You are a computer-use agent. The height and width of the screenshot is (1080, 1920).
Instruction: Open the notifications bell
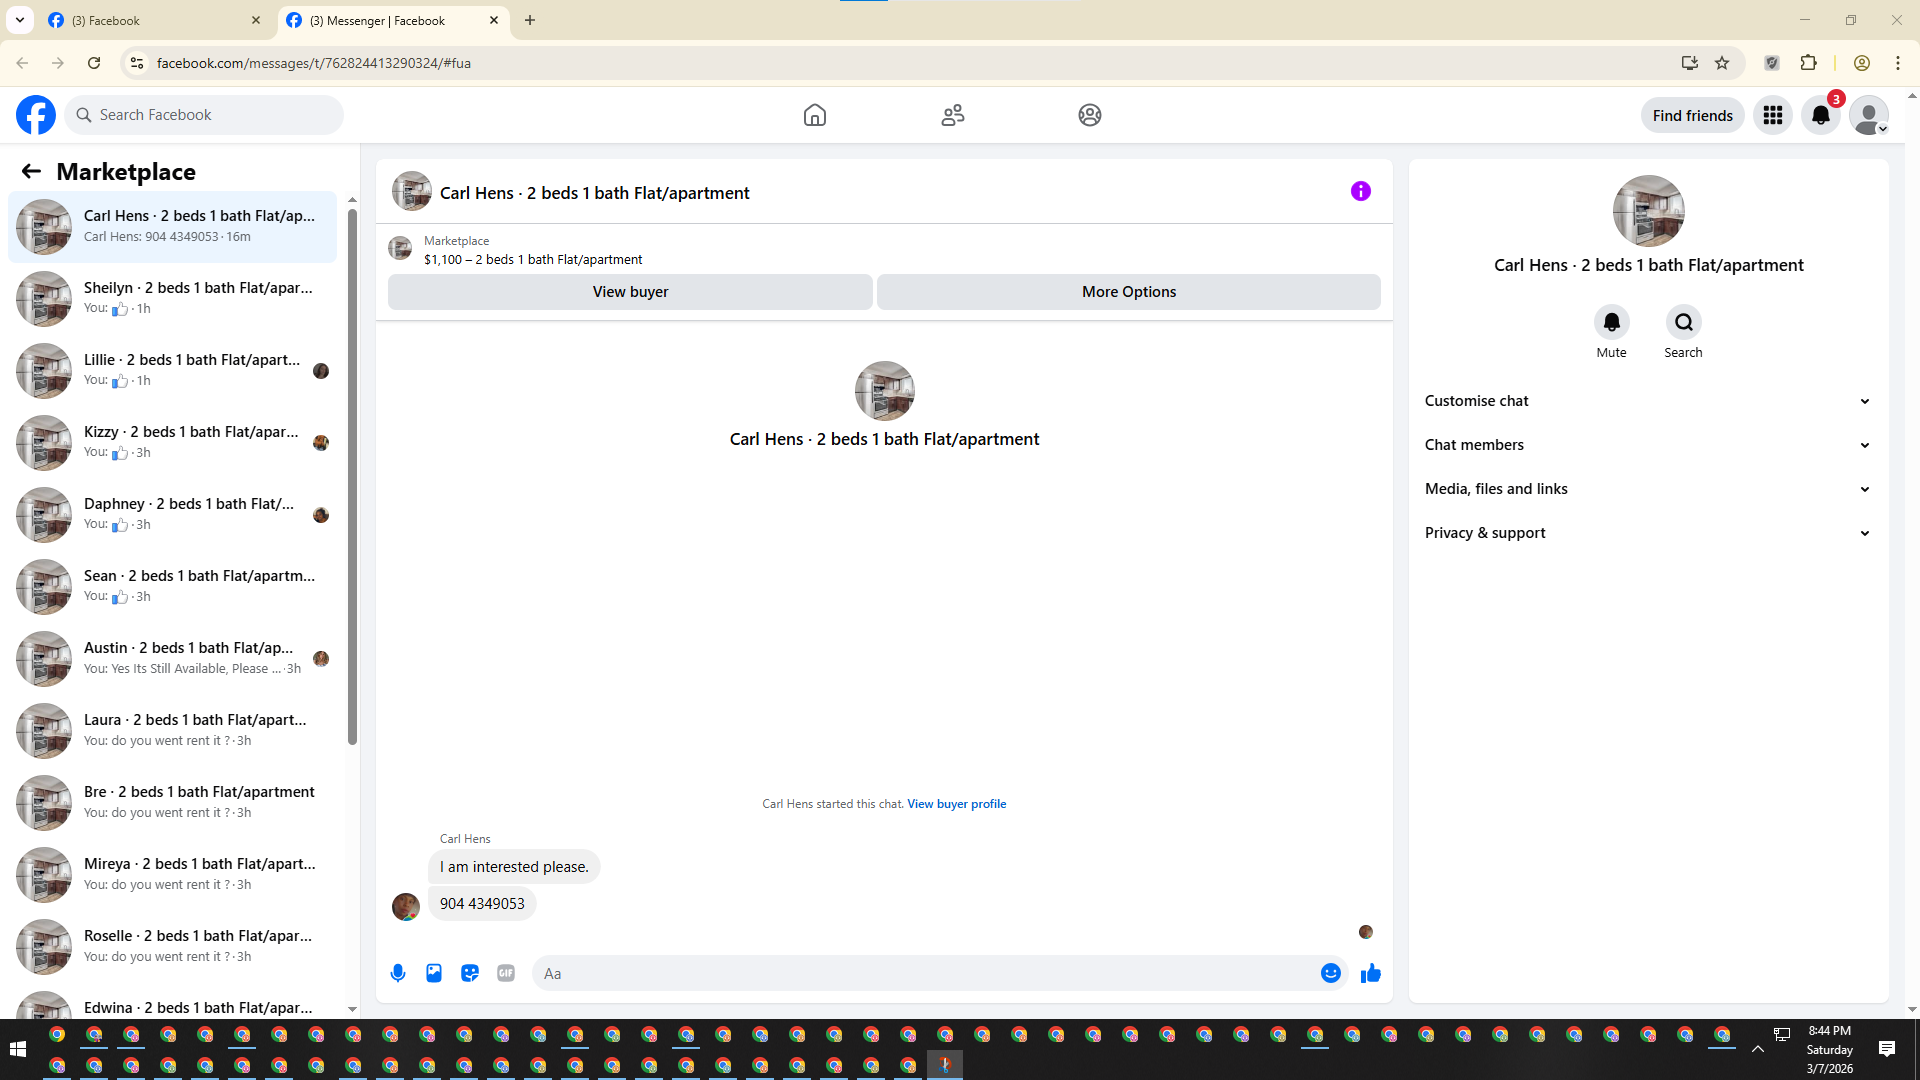tap(1821, 115)
